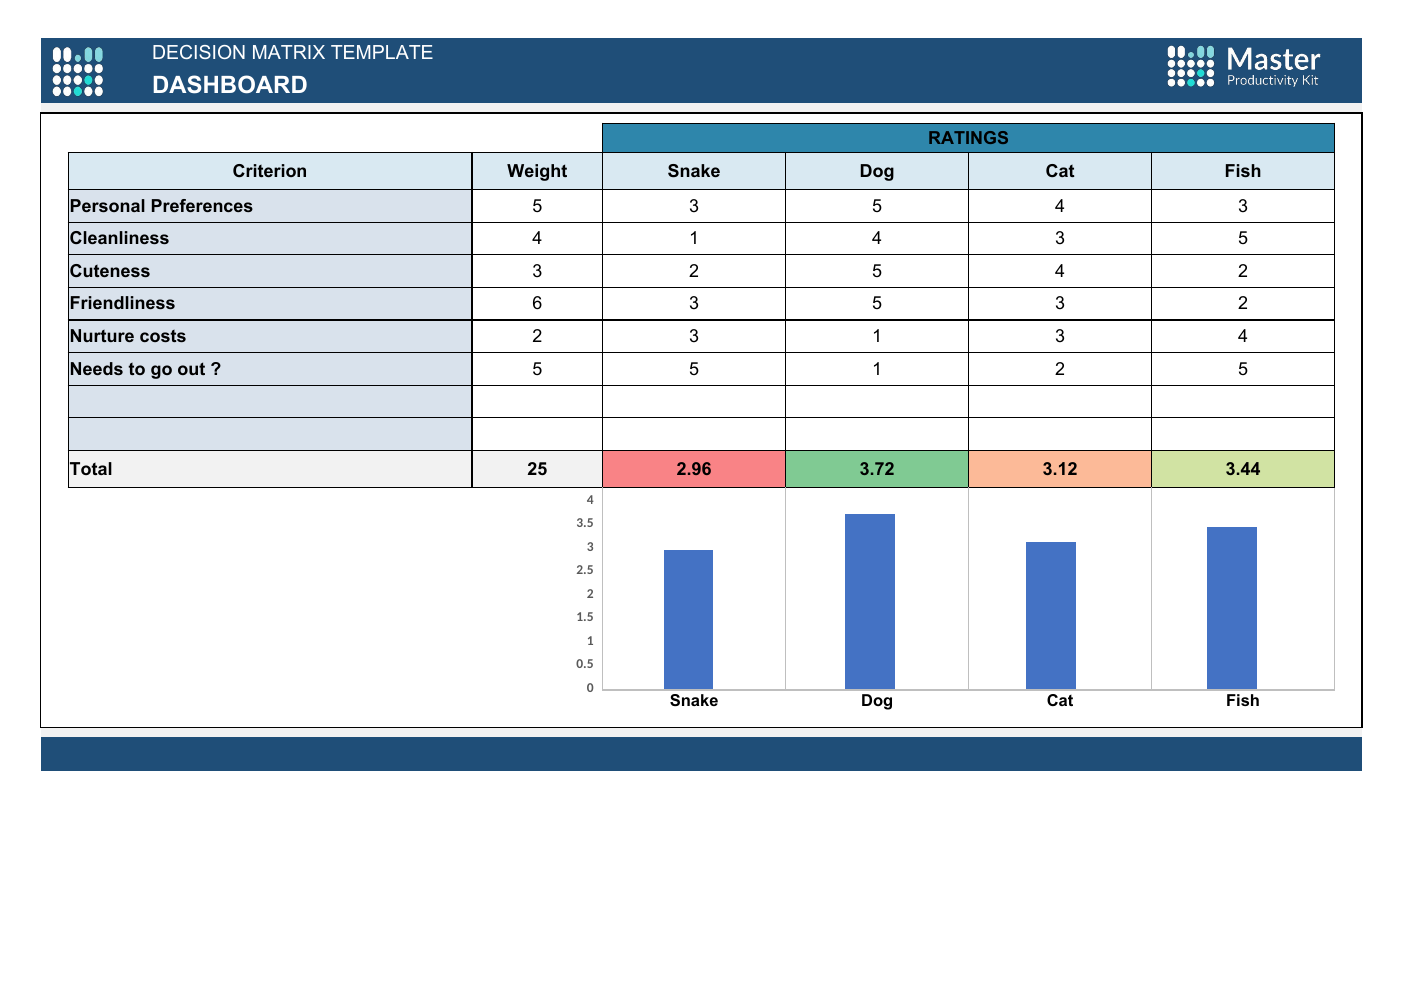Click the dotted logo beside the DASHBOARD title
Image resolution: width=1404 pixels, height=993 pixels.
[x=78, y=71]
